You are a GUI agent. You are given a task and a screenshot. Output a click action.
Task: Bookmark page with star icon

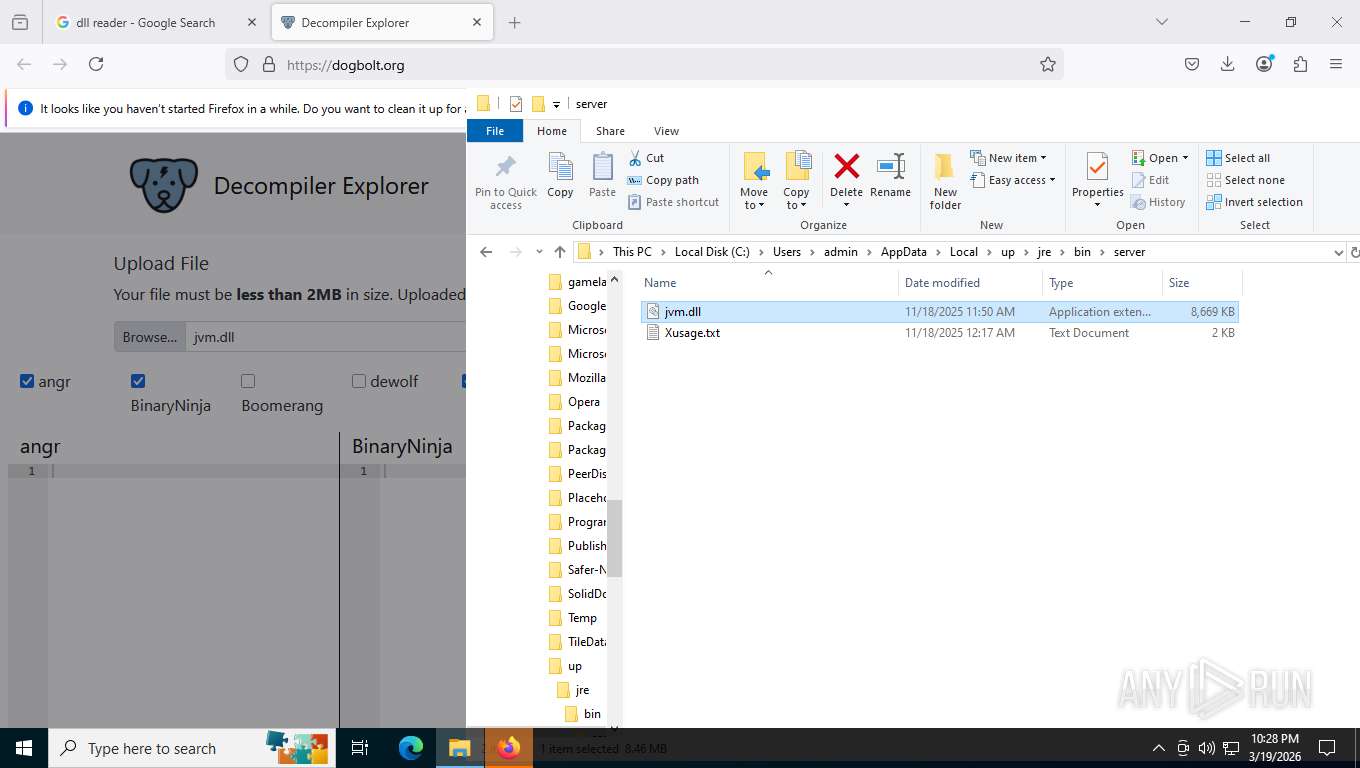click(1047, 64)
